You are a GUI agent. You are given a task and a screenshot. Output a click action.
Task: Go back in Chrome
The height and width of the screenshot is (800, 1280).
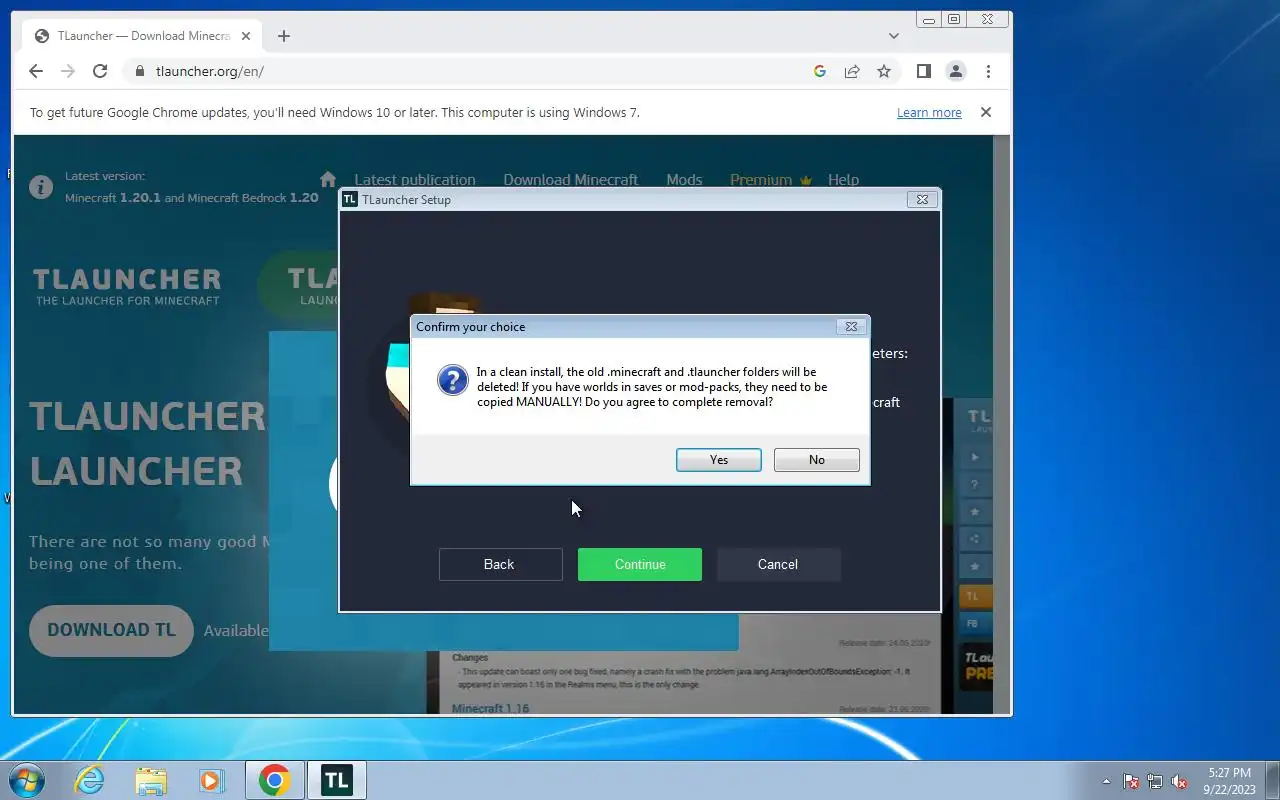point(36,71)
